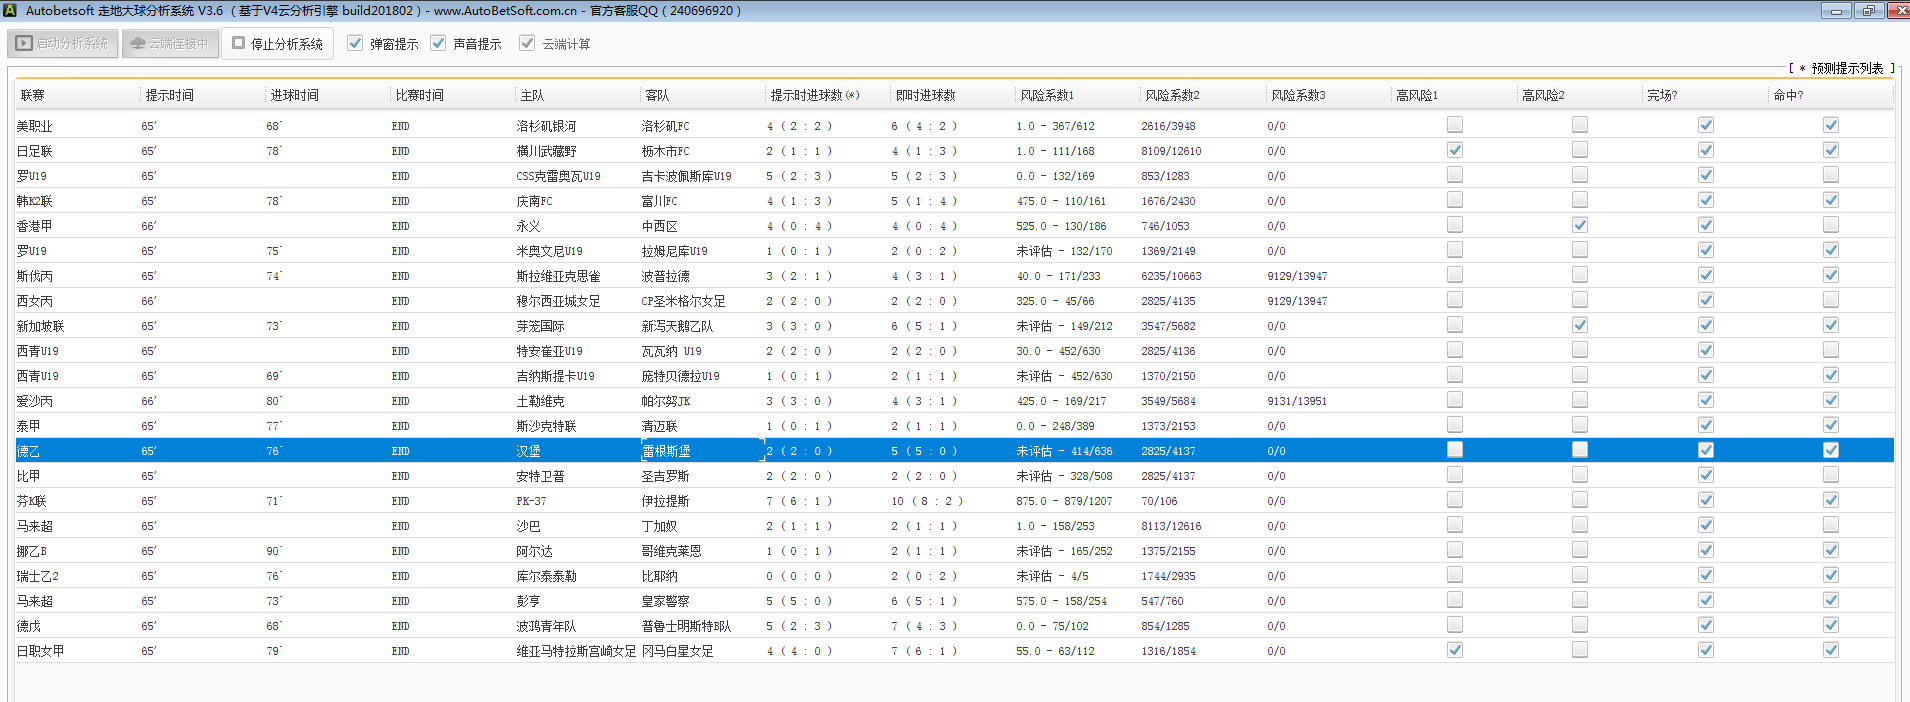Click the 即时进球数 column header

[x=925, y=95]
